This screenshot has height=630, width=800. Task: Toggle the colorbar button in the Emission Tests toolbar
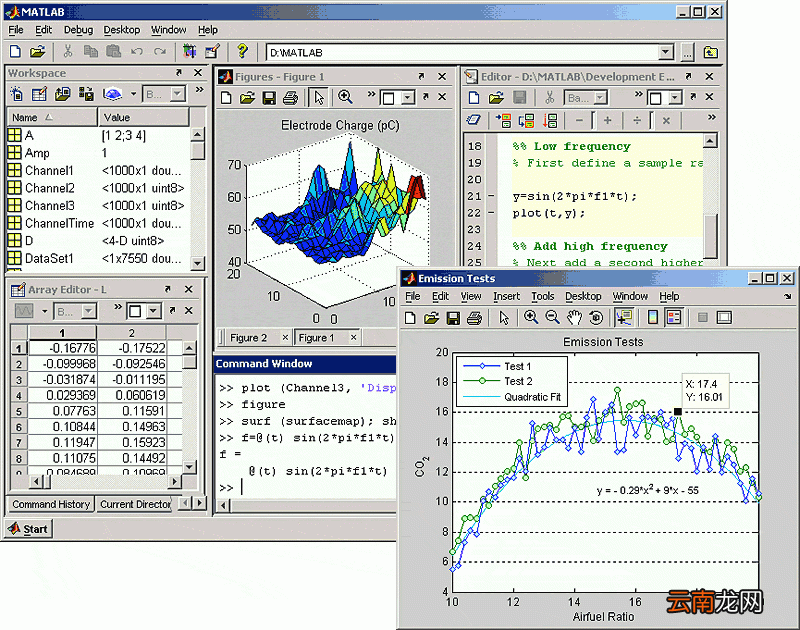[653, 317]
